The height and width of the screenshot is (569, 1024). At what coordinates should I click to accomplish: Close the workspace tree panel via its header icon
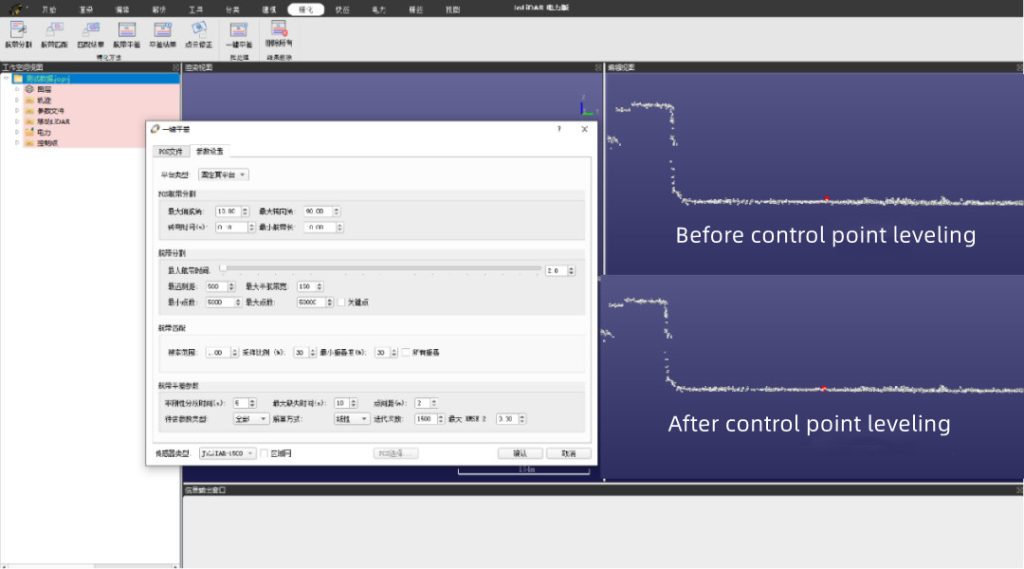click(175, 67)
